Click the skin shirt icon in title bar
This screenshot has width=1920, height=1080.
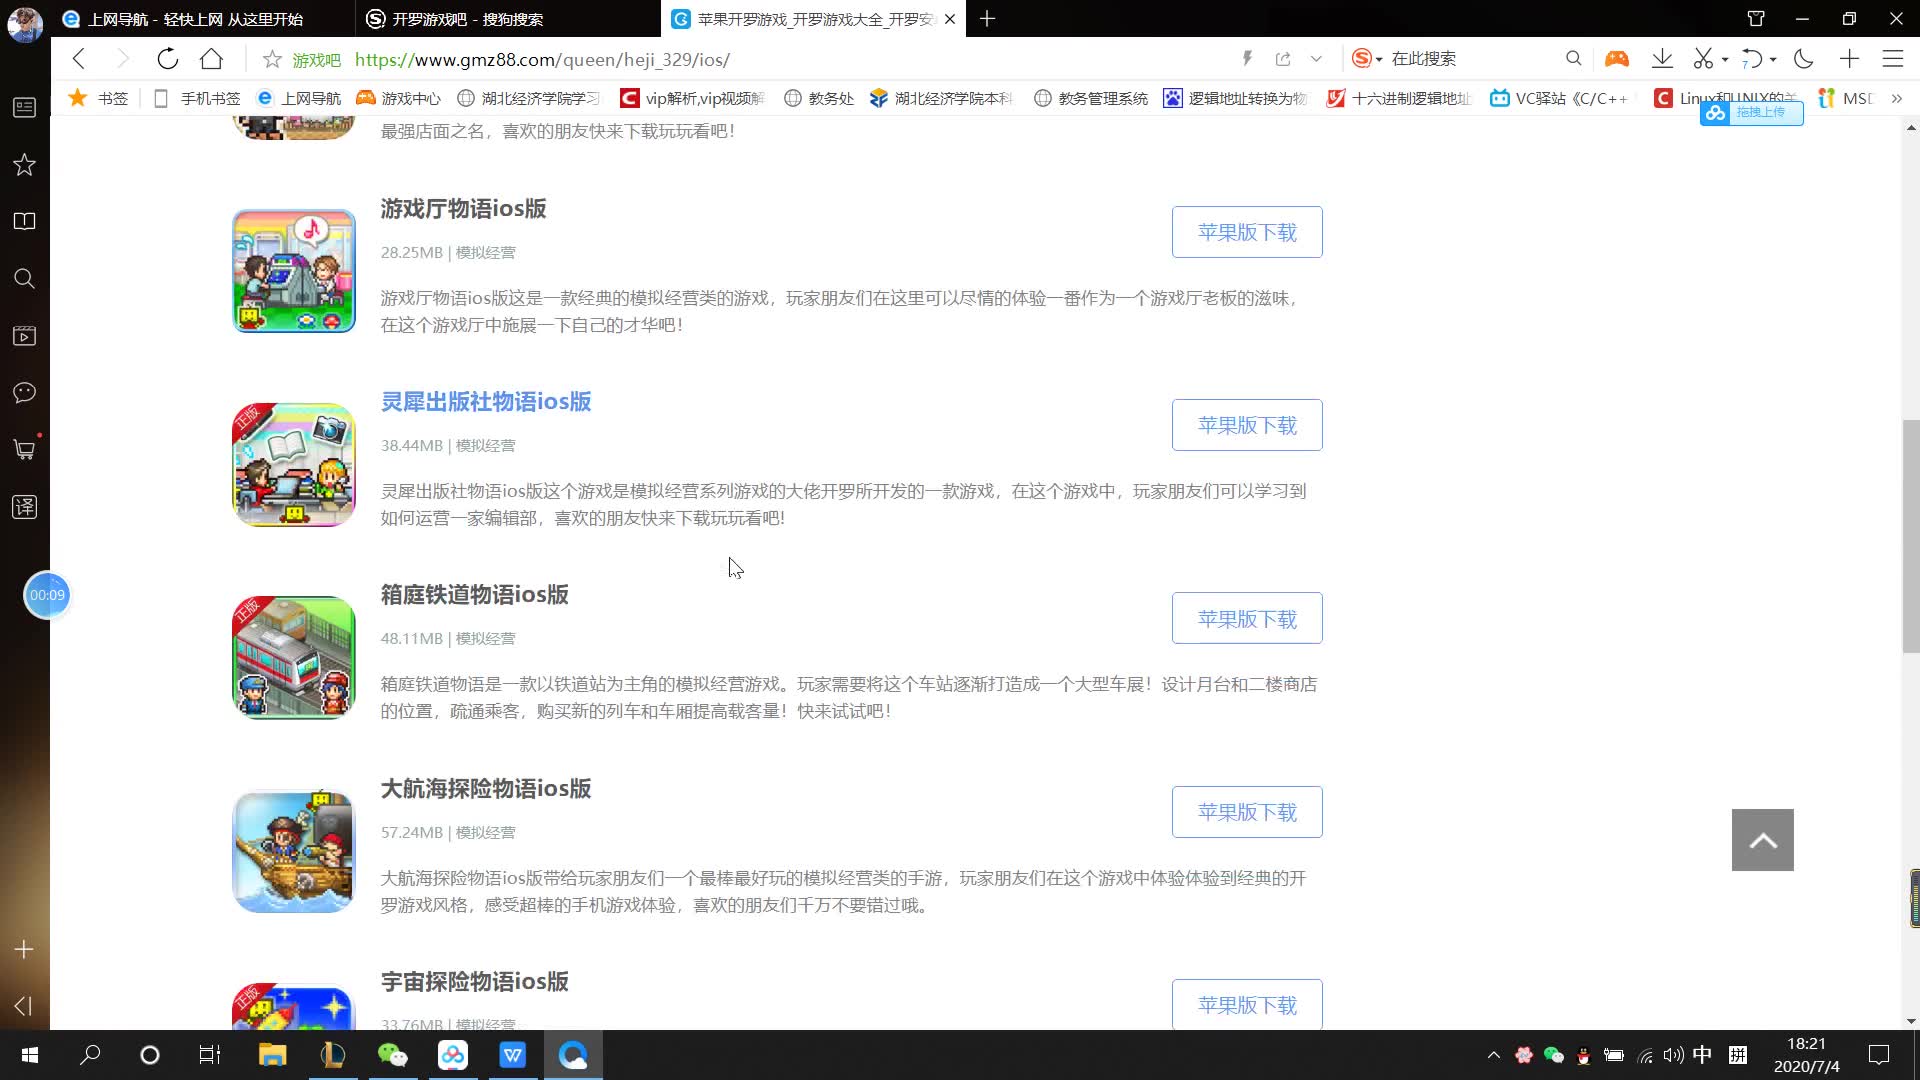(x=1755, y=19)
